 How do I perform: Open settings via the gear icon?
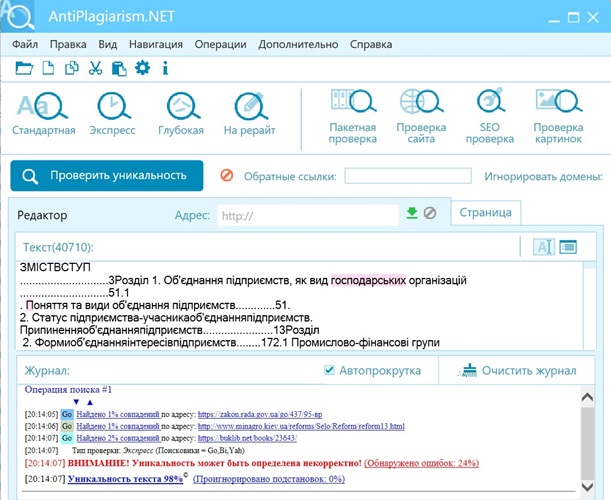(142, 68)
